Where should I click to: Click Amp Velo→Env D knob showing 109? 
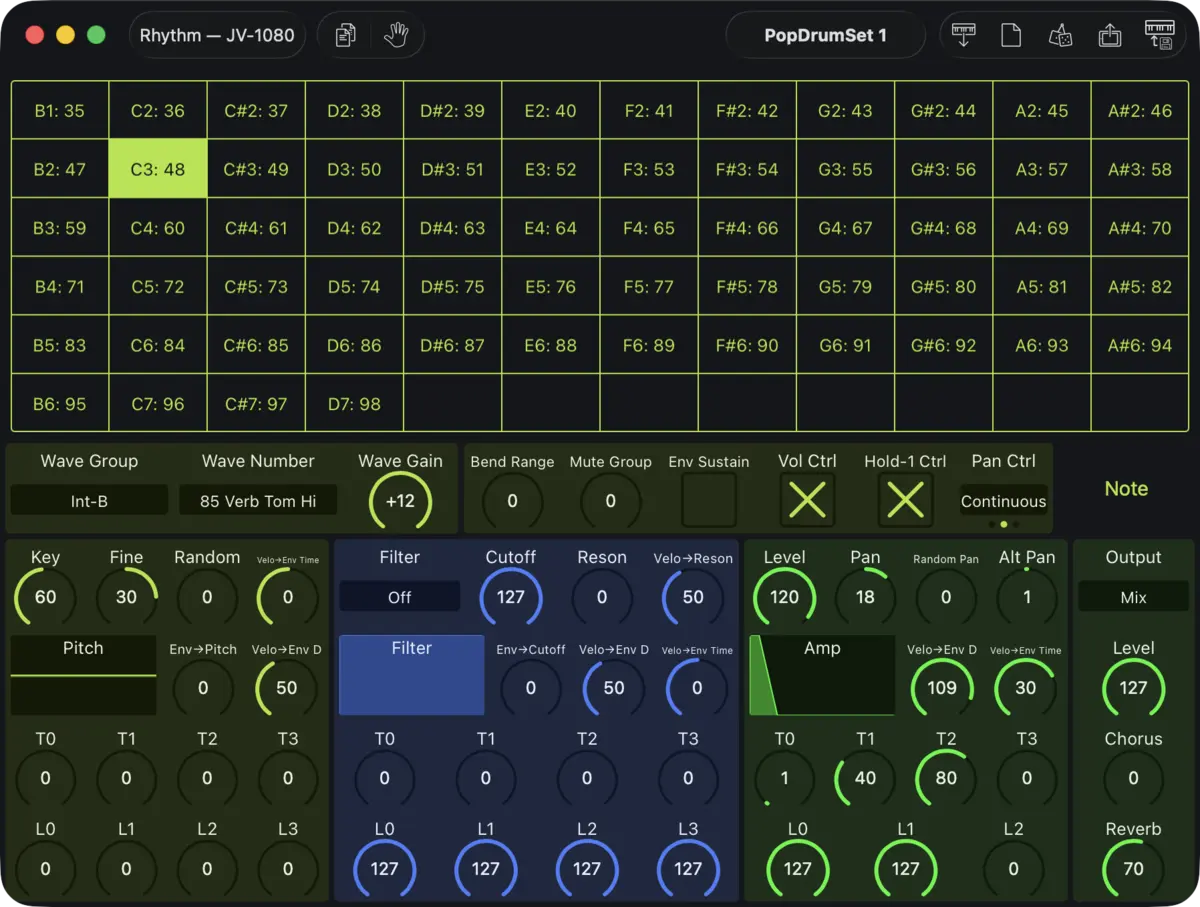click(941, 688)
